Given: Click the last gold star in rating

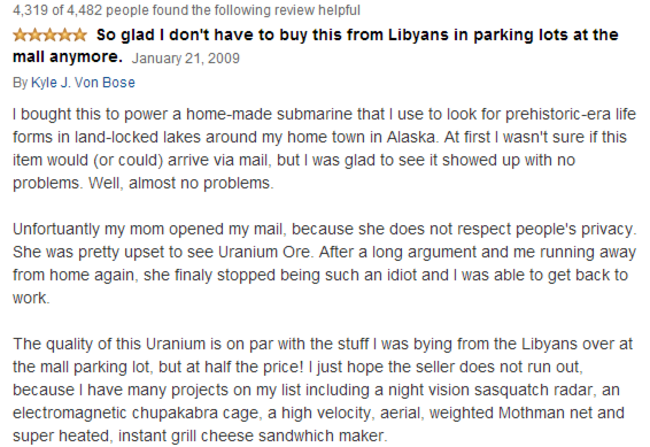Looking at the screenshot, I should click(x=80, y=35).
